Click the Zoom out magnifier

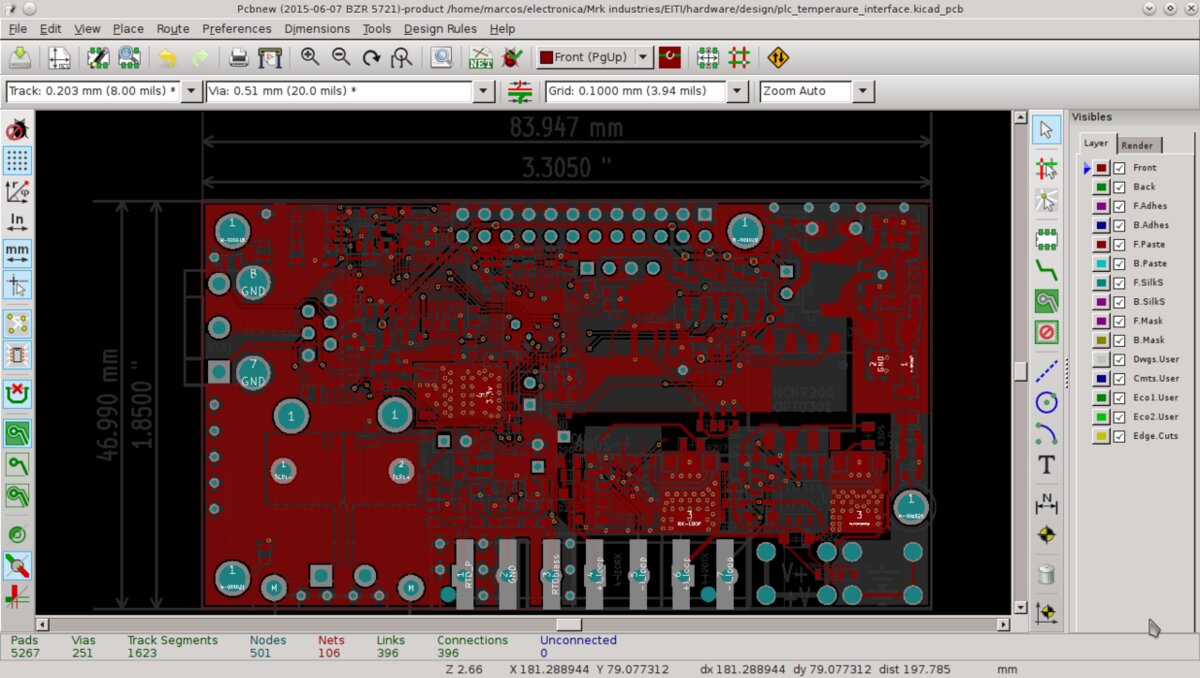(341, 57)
